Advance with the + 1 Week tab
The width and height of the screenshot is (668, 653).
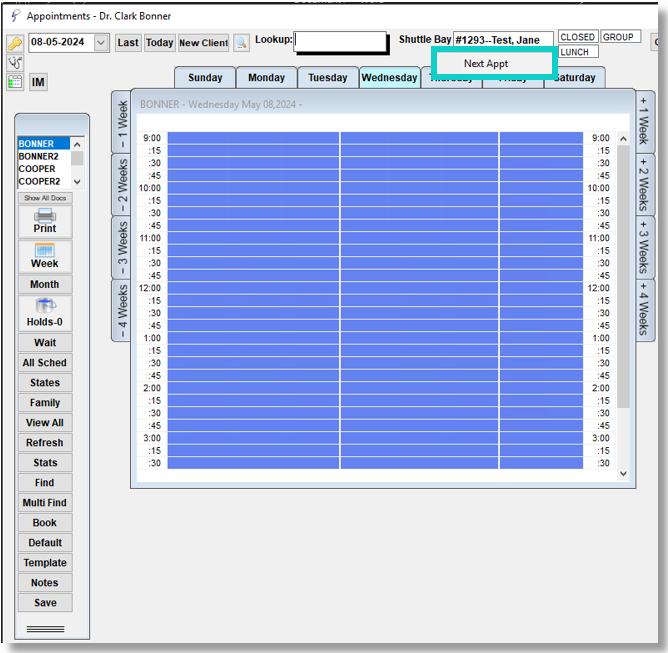(644, 123)
